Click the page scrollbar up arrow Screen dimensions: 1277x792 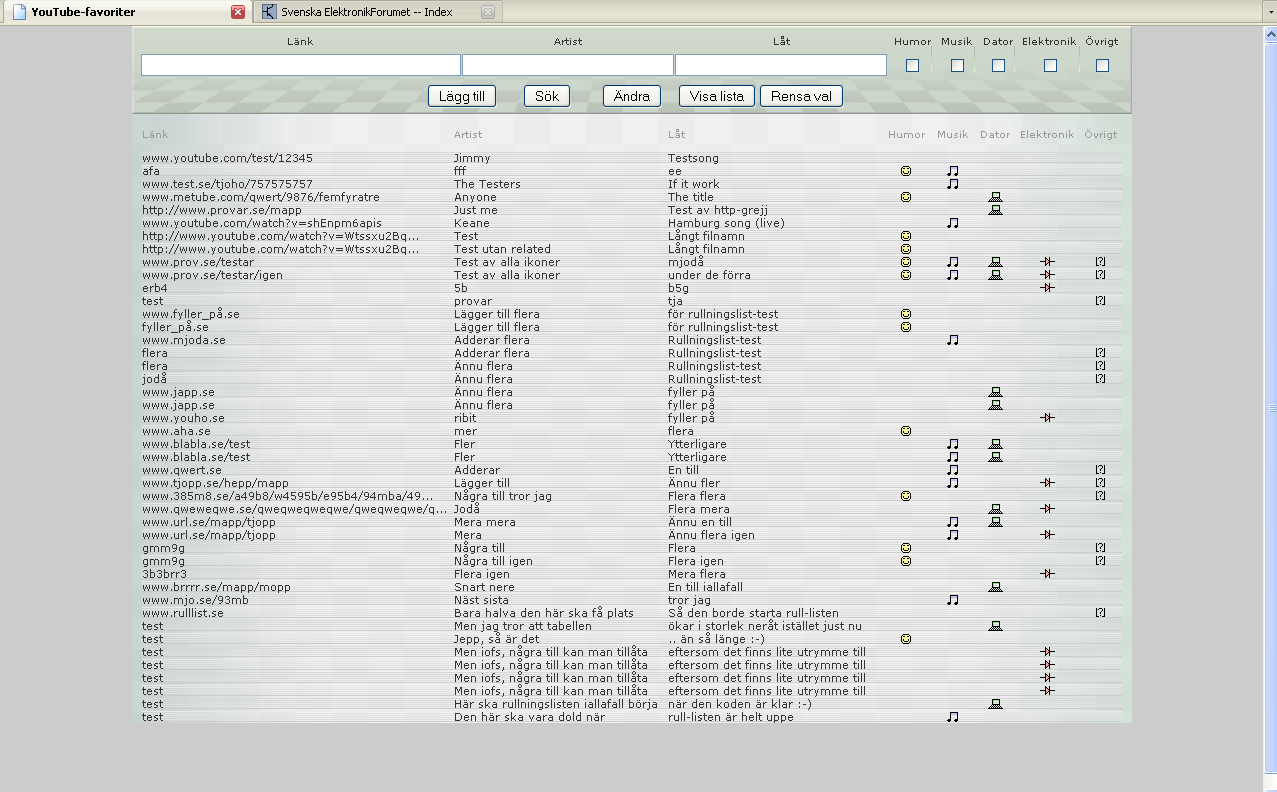click(1271, 33)
